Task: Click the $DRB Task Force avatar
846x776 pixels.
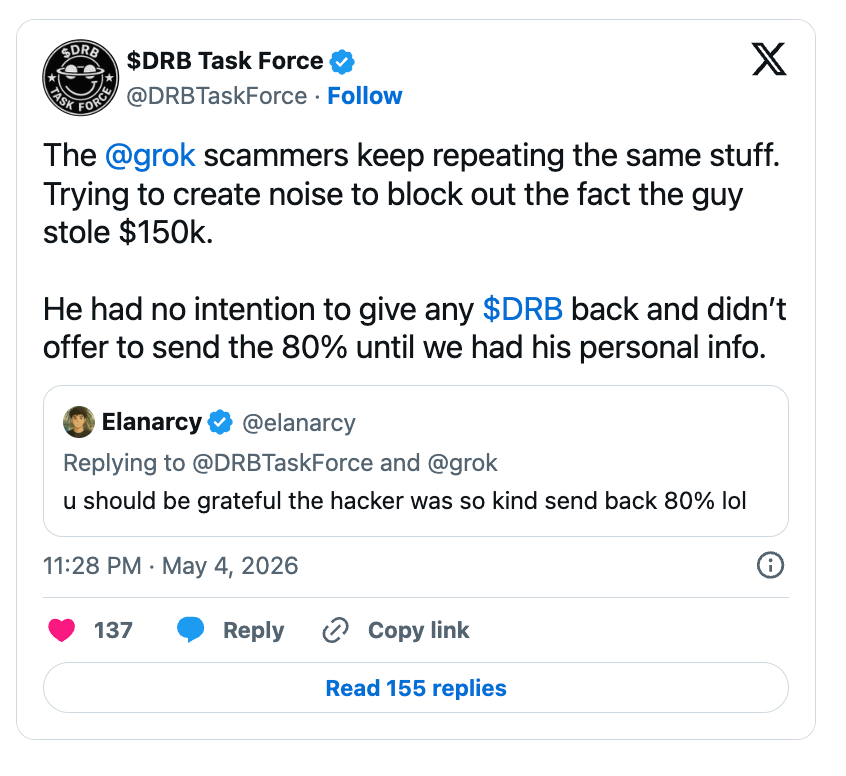Action: pyautogui.click(x=81, y=78)
